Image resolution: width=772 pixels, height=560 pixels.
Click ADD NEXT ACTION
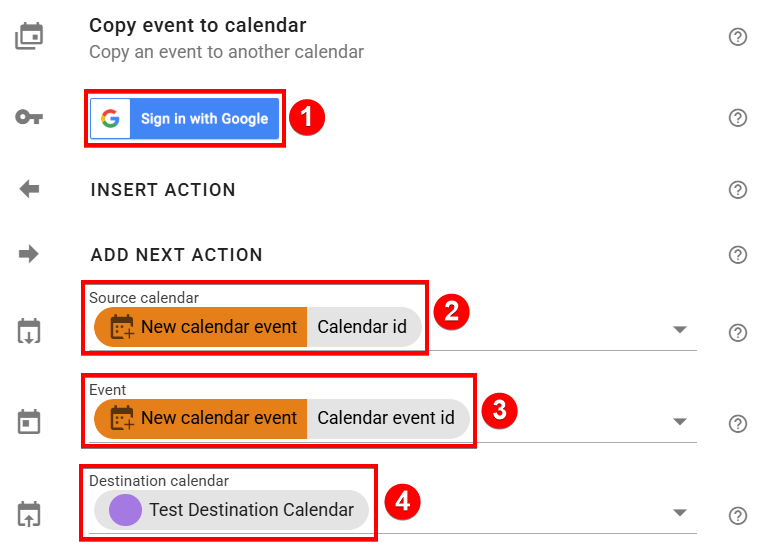pyautogui.click(x=176, y=254)
